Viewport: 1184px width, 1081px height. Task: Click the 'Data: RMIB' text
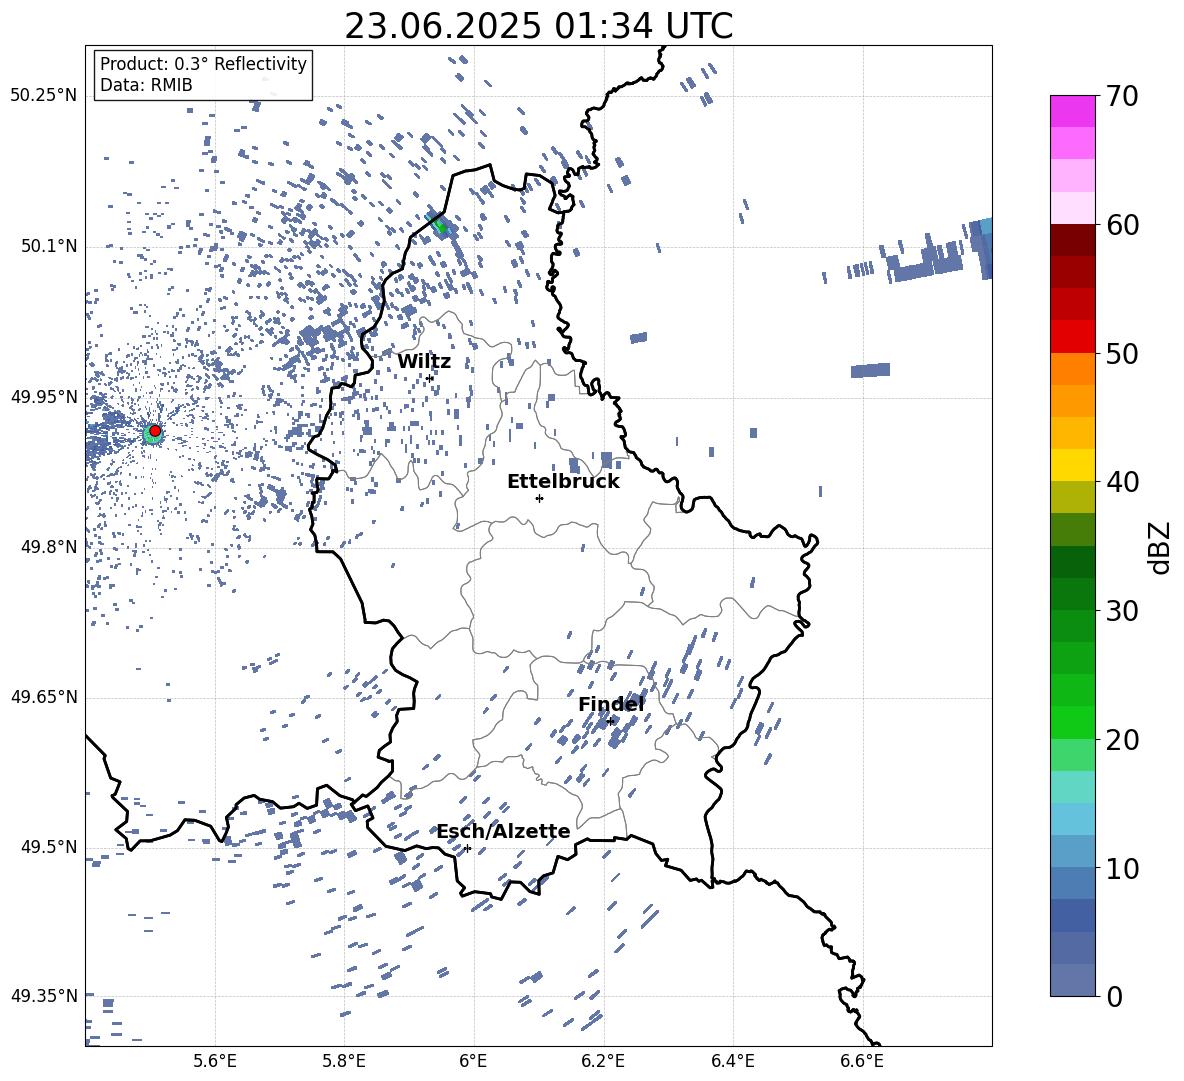146,85
